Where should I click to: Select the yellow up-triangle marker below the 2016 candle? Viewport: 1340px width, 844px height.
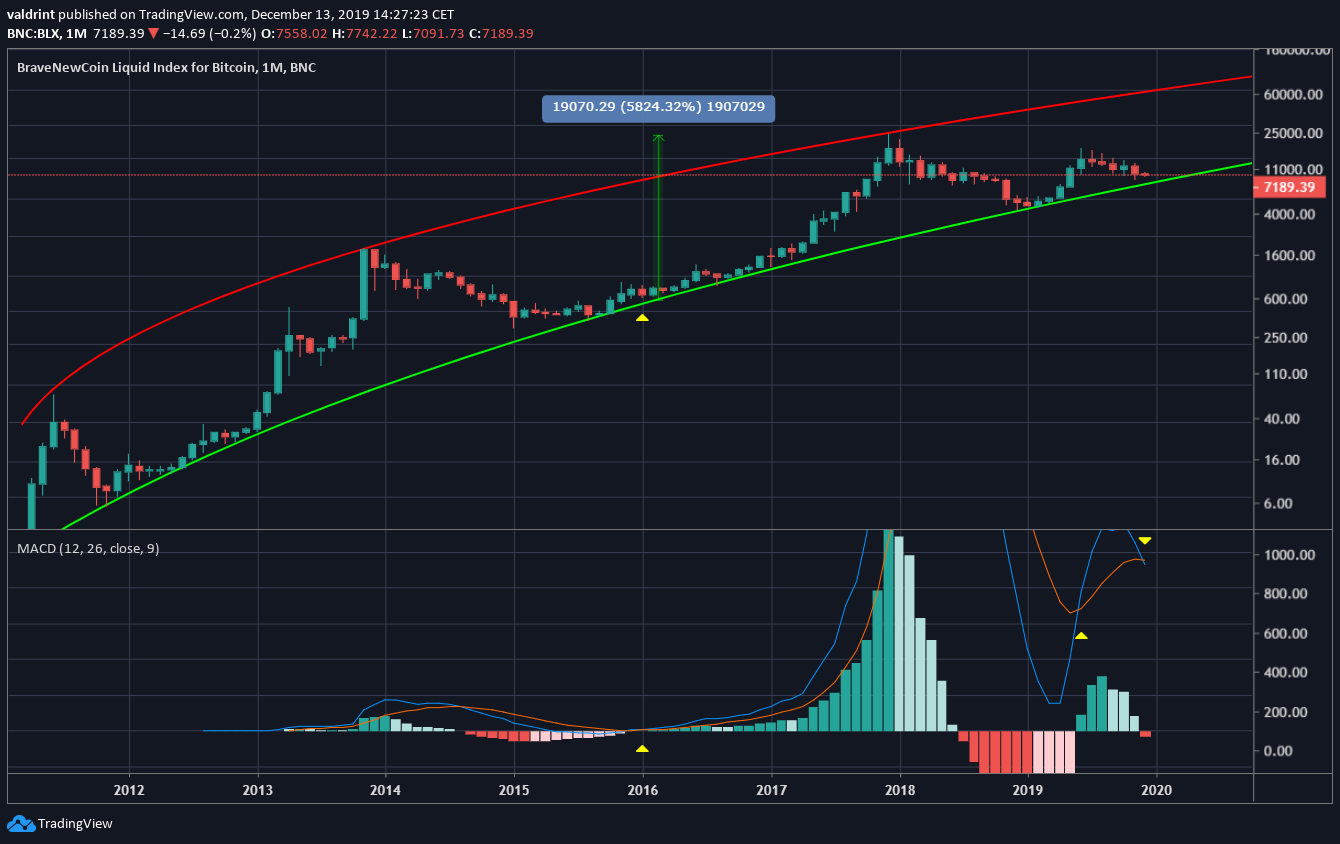coord(643,318)
